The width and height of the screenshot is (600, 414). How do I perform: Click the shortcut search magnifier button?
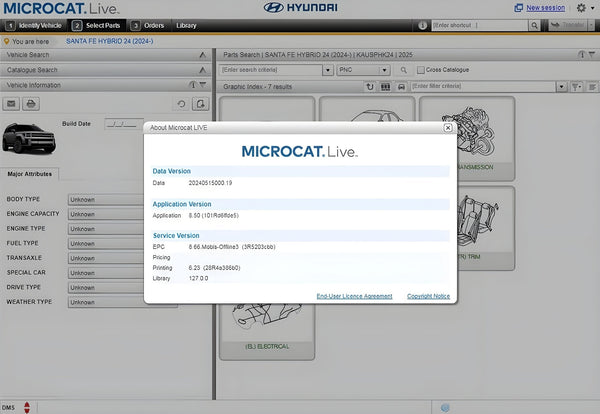pyautogui.click(x=534, y=26)
